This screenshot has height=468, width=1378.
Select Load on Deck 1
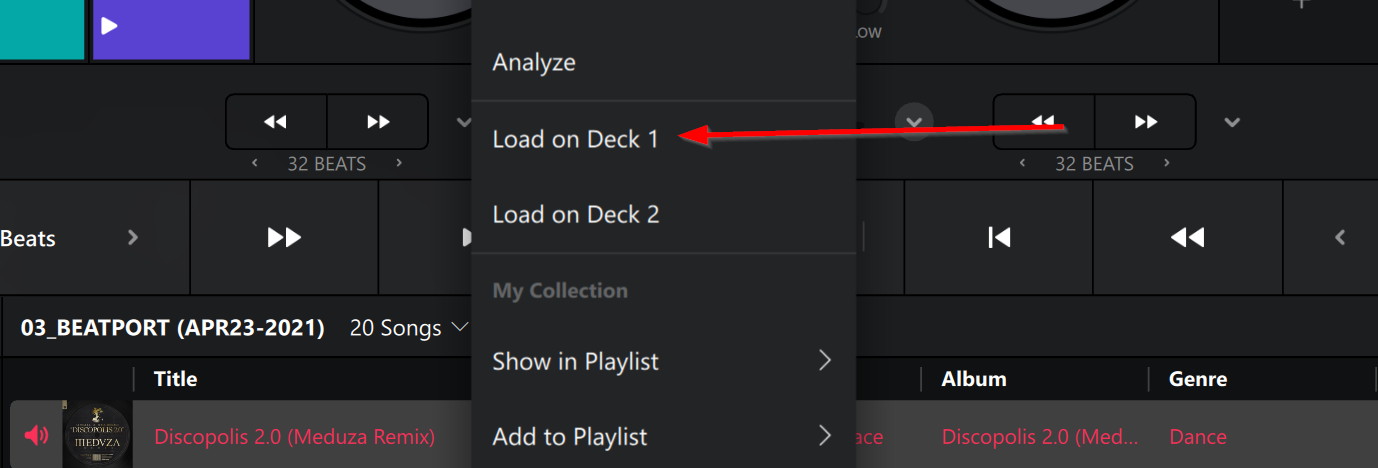[576, 139]
